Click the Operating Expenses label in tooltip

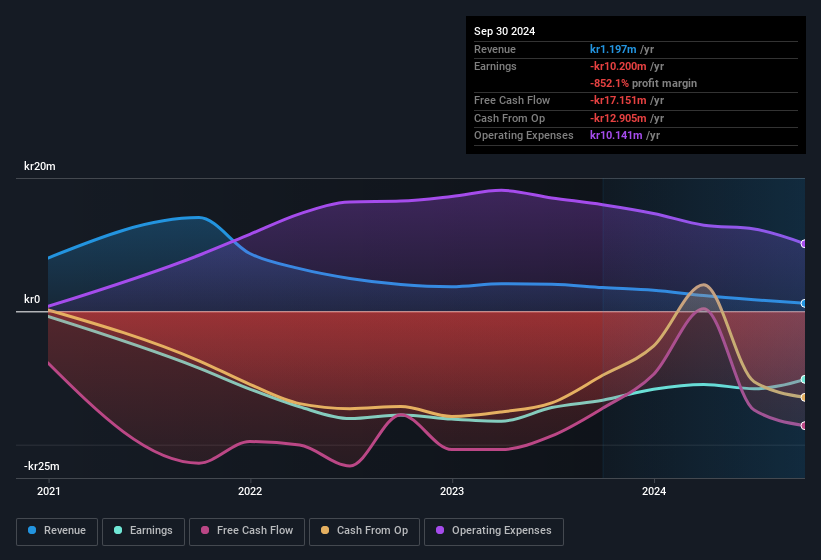(524, 135)
